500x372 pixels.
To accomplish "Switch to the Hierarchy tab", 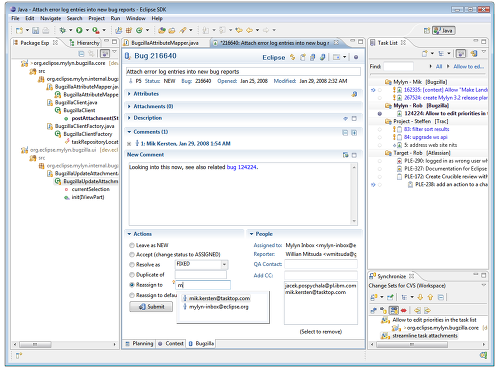I will 85,43.
